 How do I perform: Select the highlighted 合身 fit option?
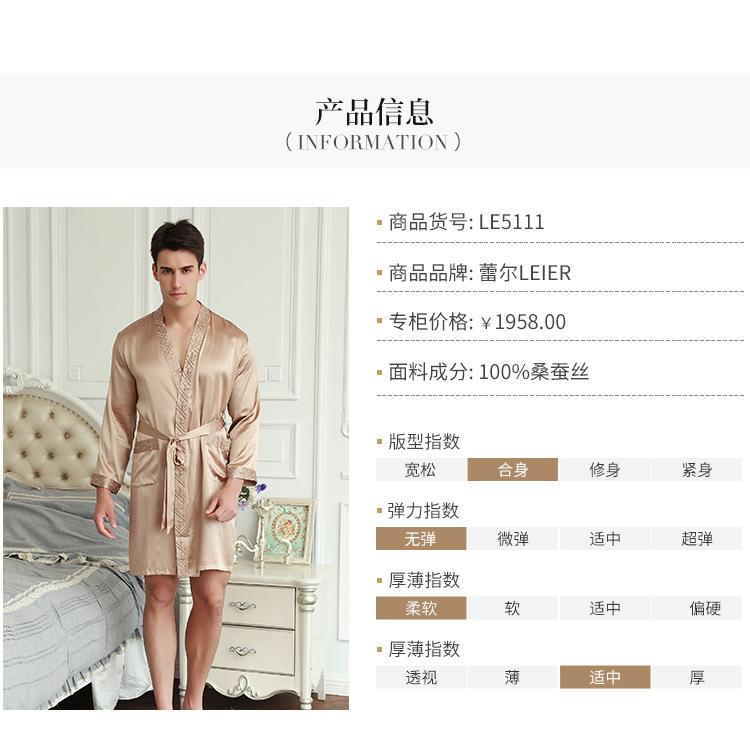pyautogui.click(x=512, y=470)
